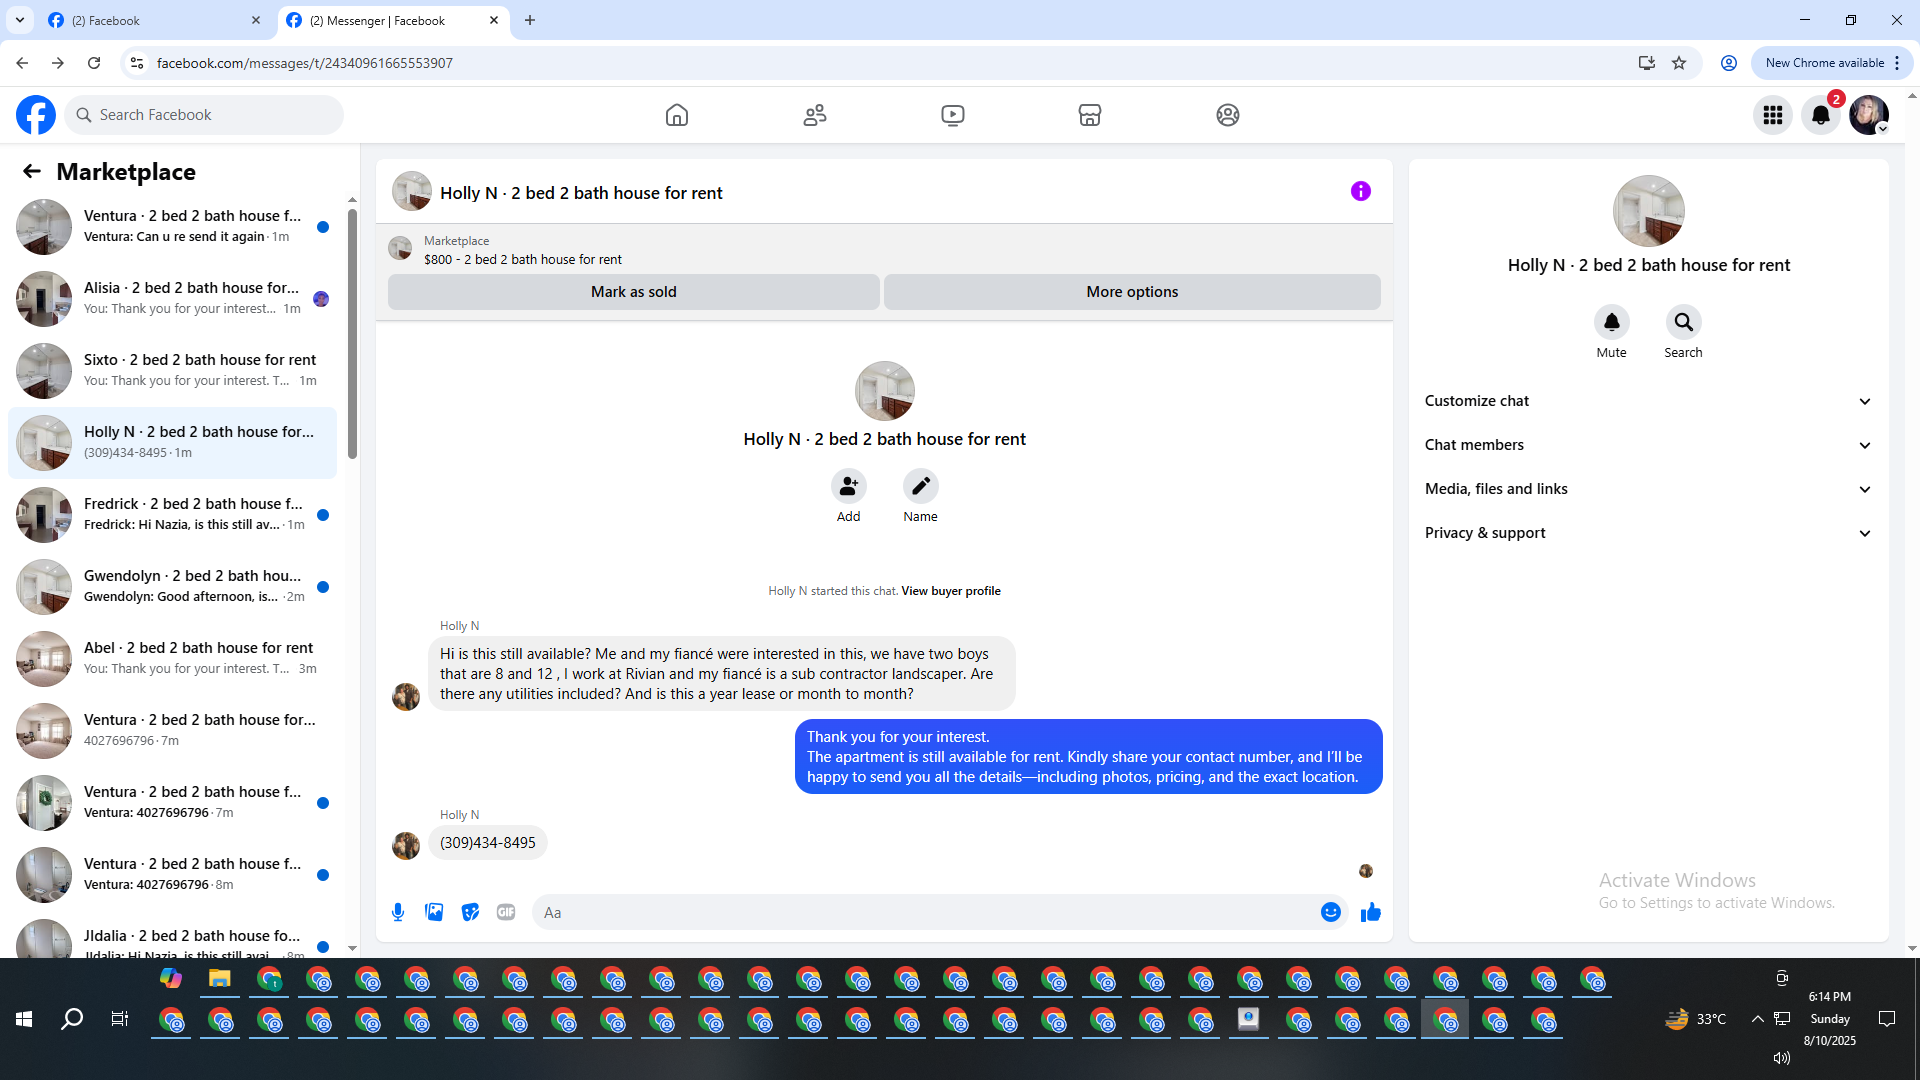This screenshot has width=1920, height=1080.
Task: Open the View buyer profile link
Action: pos(950,591)
